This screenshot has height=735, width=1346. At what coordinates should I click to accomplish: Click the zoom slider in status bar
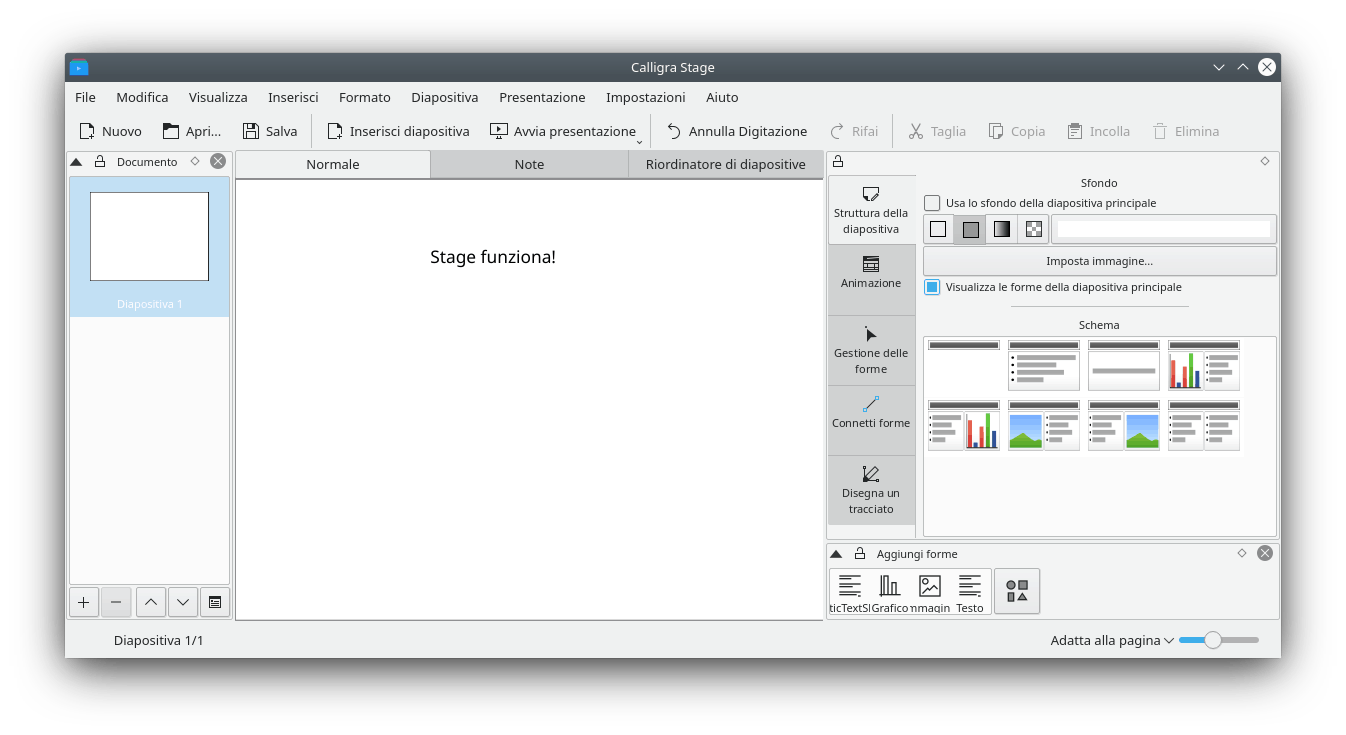tap(1213, 640)
